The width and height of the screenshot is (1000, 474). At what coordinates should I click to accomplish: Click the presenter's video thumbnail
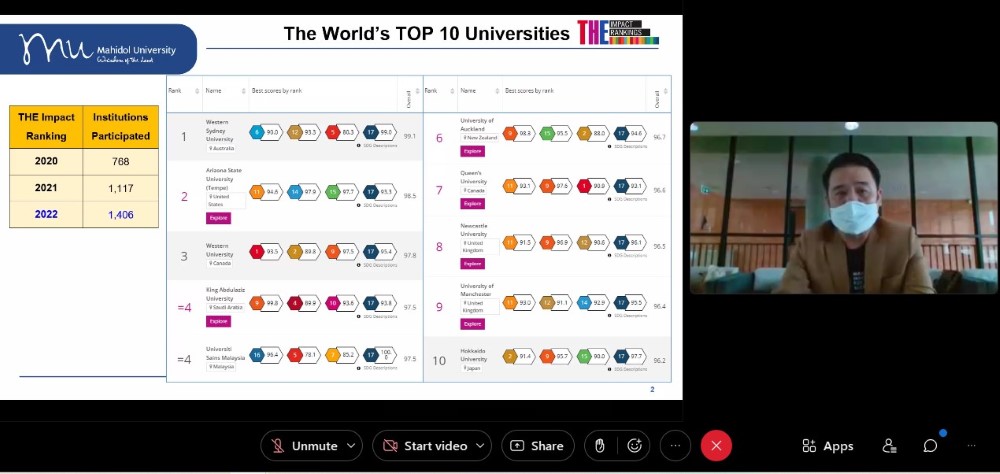pyautogui.click(x=843, y=207)
